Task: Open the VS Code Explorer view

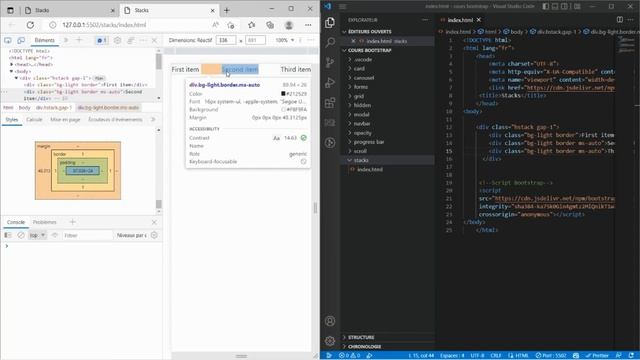Action: 330,22
